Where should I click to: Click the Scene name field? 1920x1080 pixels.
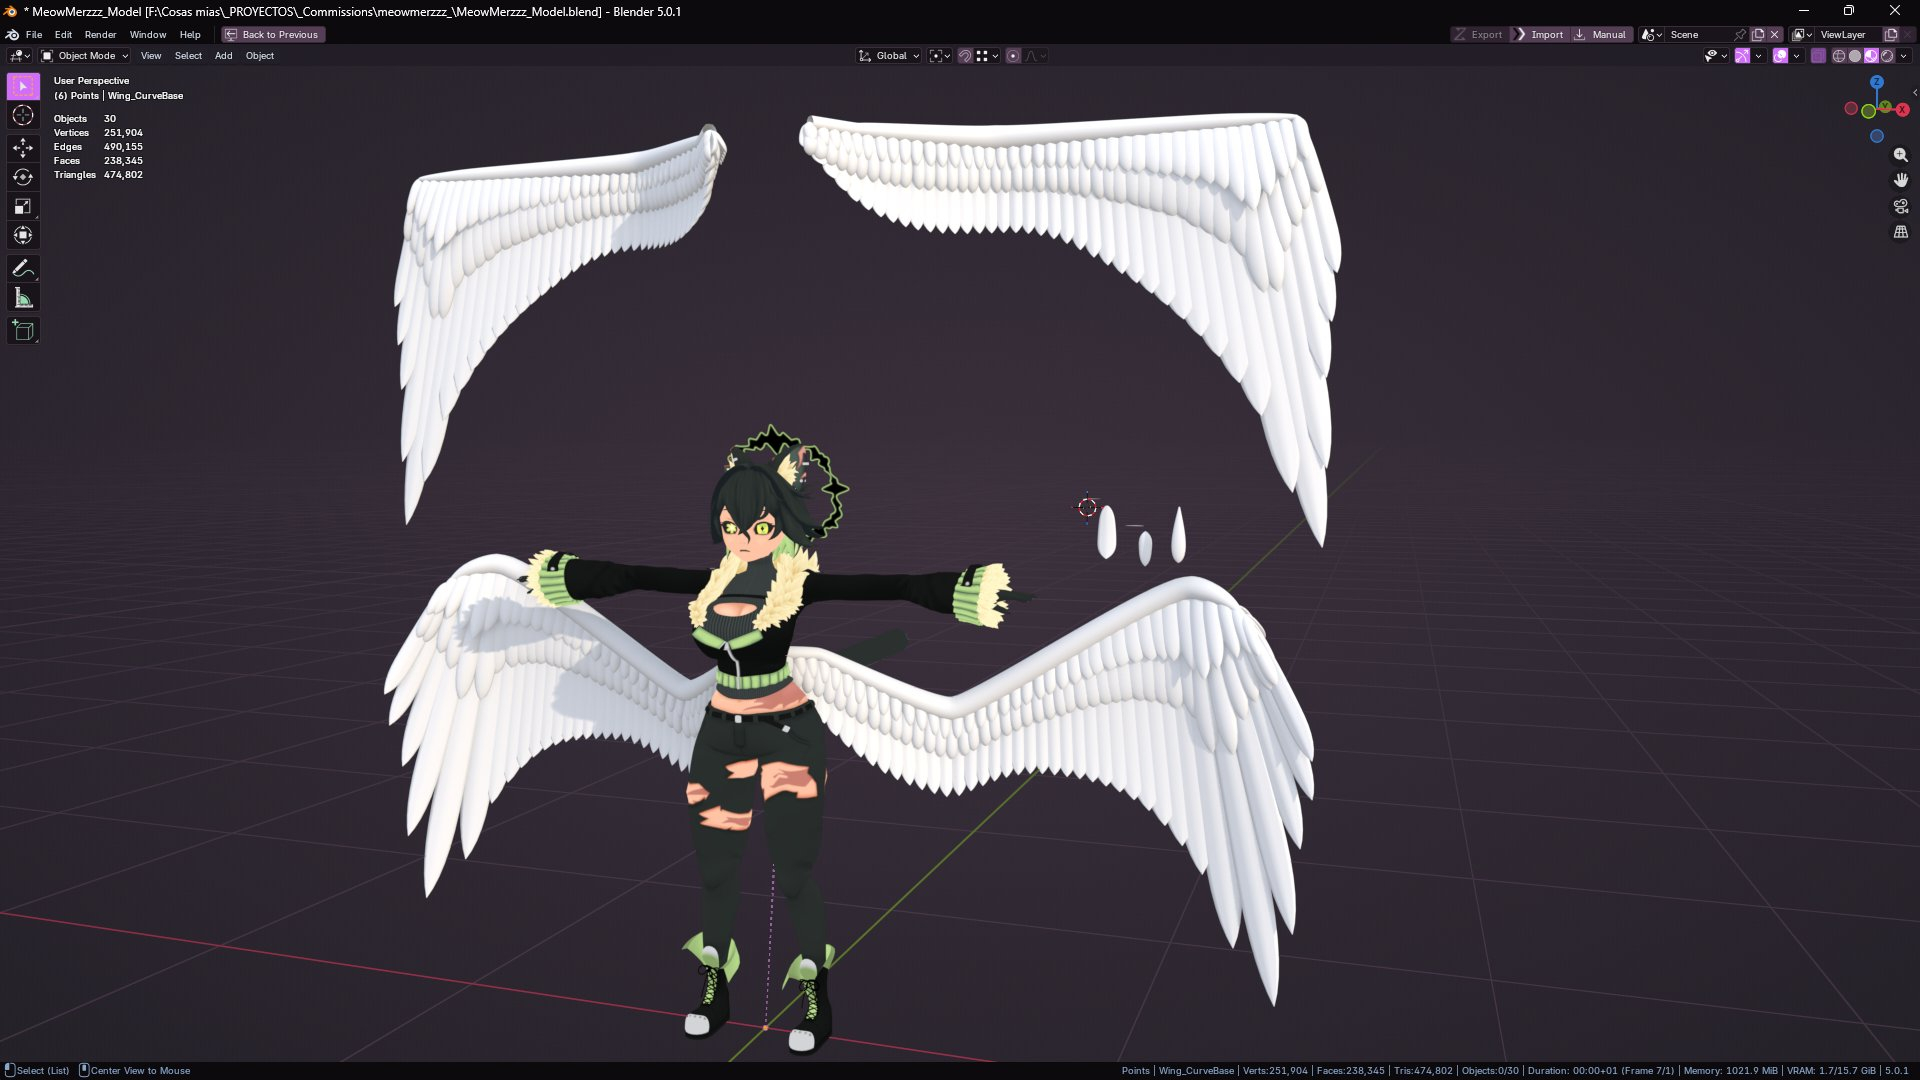tap(1698, 34)
